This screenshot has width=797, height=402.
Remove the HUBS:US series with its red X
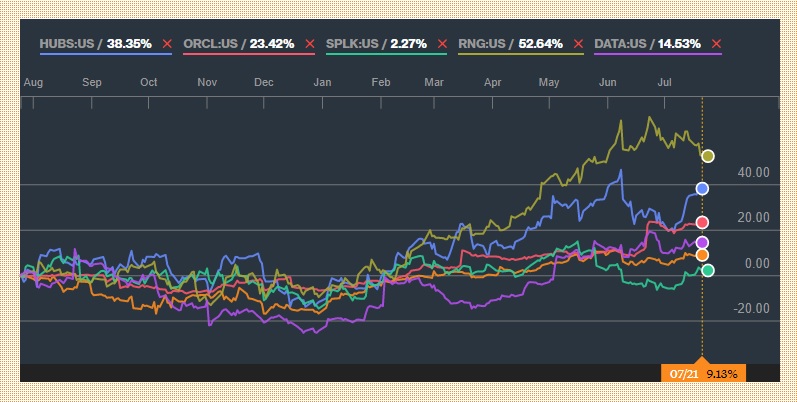166,44
